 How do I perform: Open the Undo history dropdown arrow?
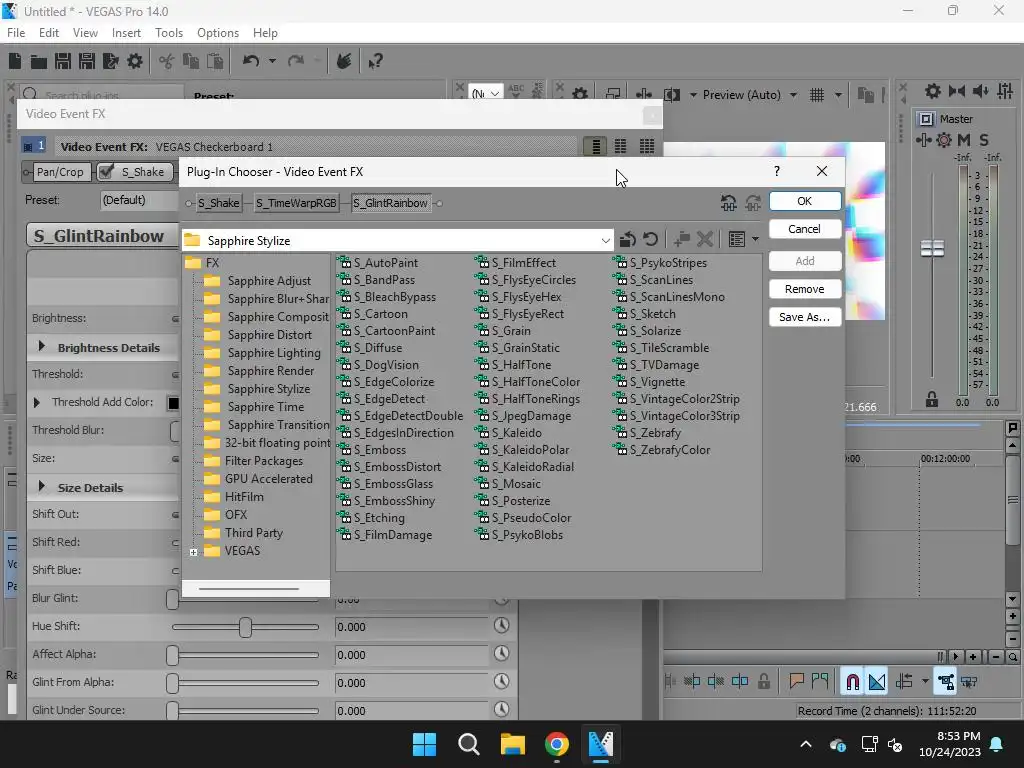pyautogui.click(x=272, y=61)
